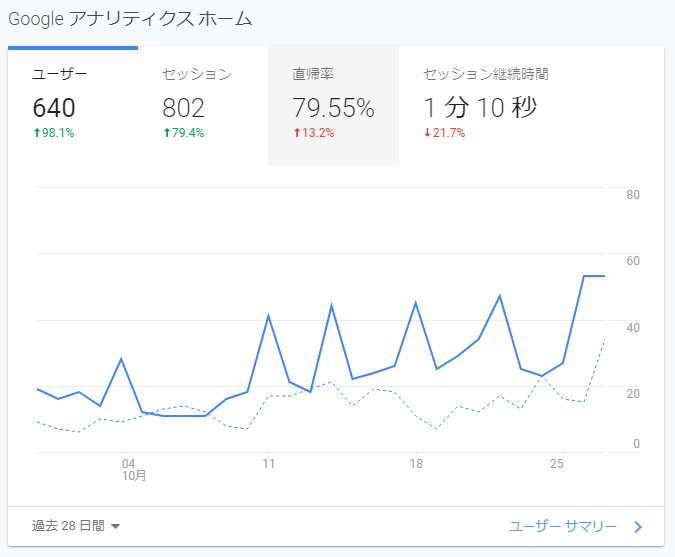The image size is (675, 557).
Task: Click the green up arrow beside 79.4%
Action: (x=167, y=133)
